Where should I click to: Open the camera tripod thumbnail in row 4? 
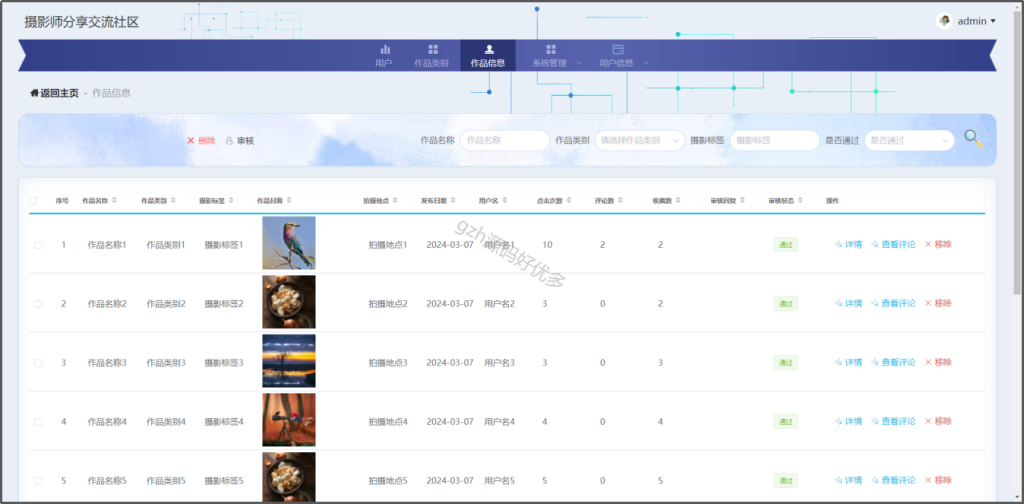pos(289,420)
